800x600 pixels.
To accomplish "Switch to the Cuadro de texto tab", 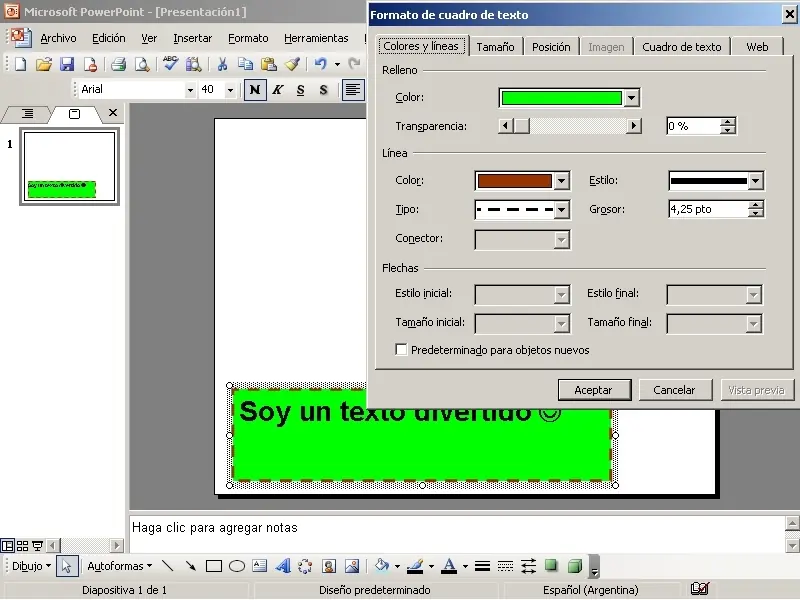I will pyautogui.click(x=682, y=47).
